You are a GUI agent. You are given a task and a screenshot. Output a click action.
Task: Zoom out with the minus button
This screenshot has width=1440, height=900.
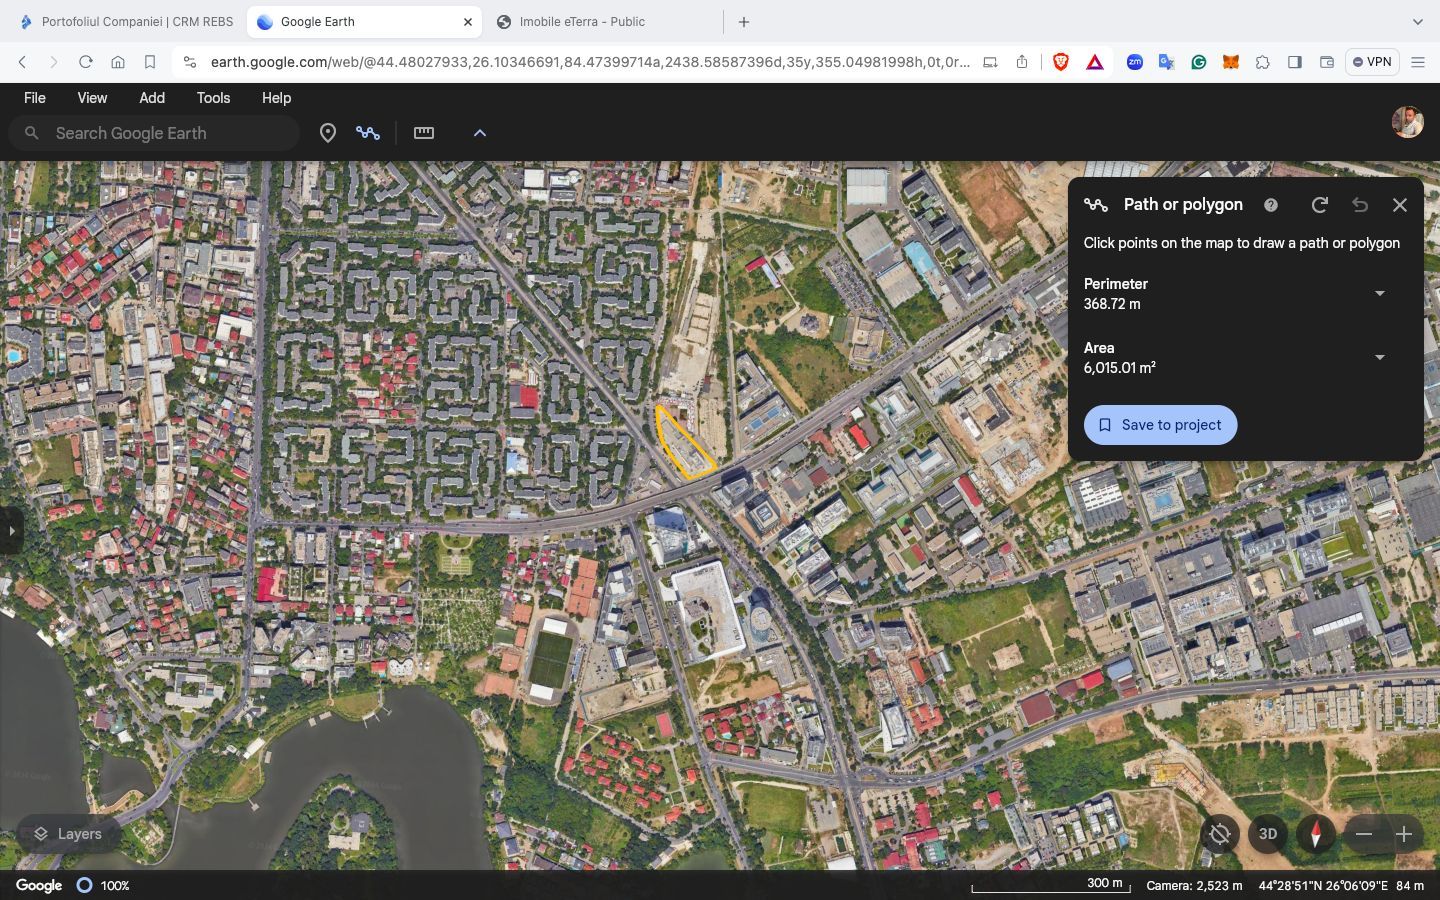(1364, 834)
